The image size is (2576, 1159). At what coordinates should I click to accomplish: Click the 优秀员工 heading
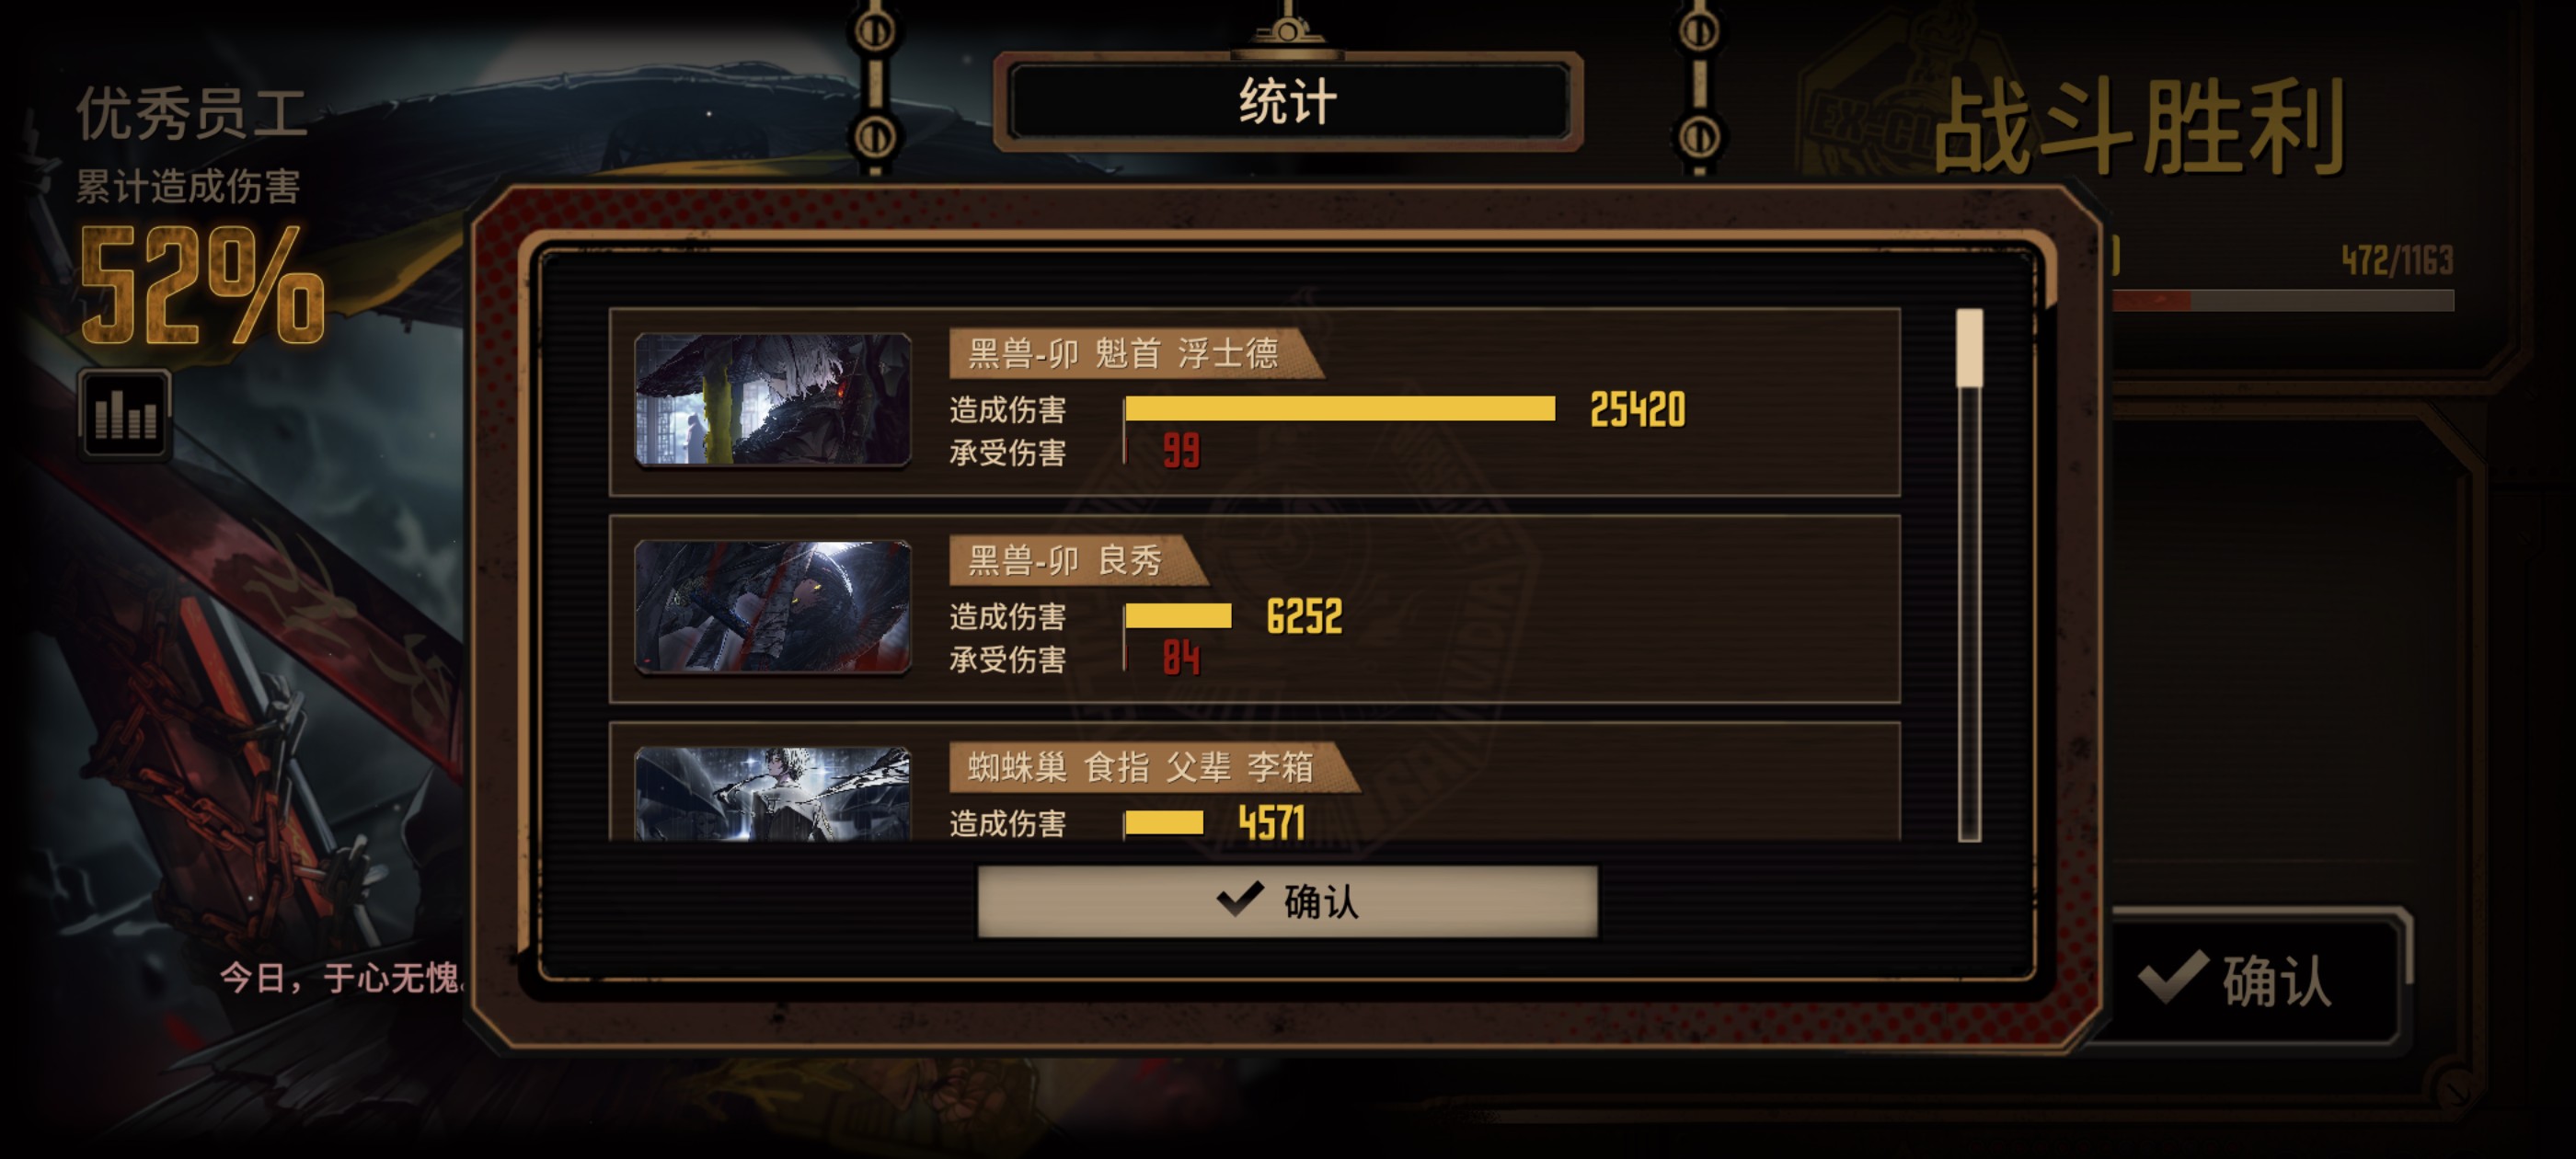point(192,113)
